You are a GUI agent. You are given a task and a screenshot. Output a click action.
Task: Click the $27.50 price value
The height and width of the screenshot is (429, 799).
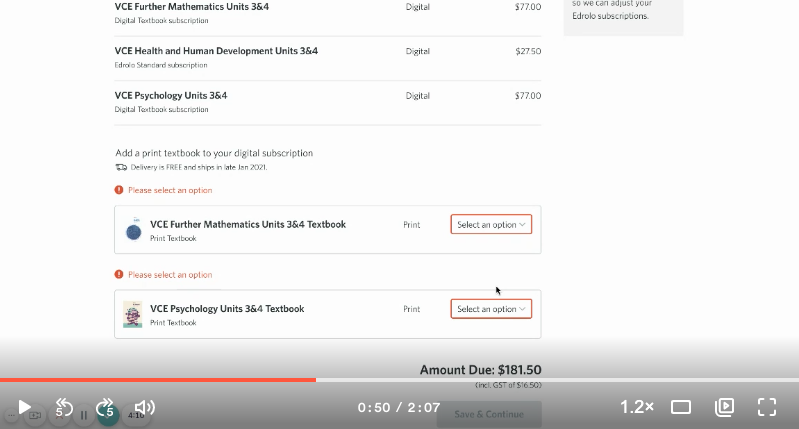click(x=528, y=51)
